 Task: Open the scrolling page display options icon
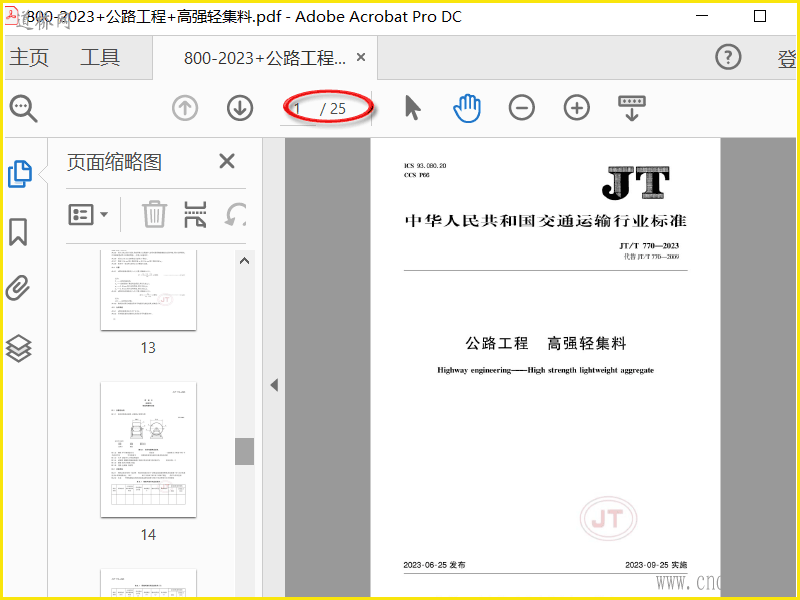coord(632,108)
